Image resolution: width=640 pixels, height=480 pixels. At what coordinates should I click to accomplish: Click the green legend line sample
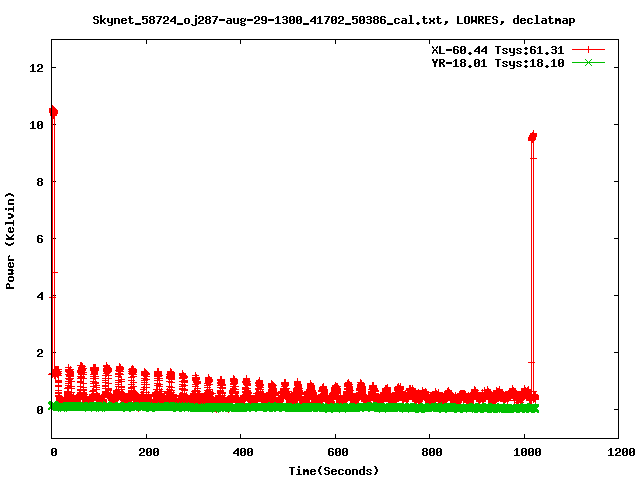coord(588,63)
